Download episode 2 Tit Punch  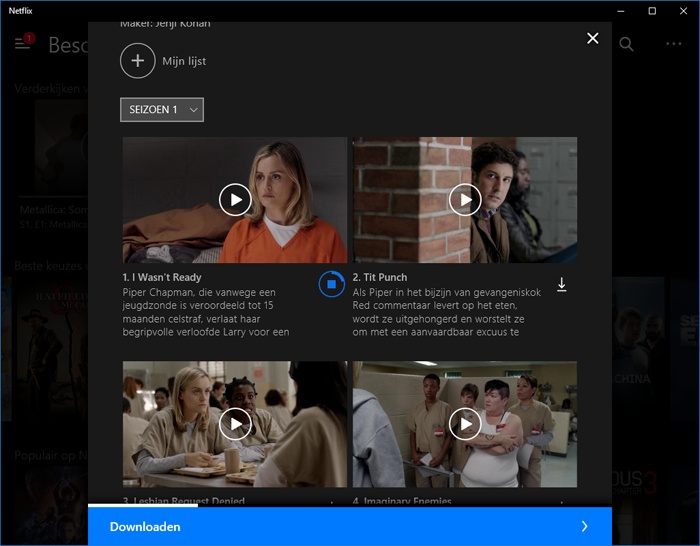tap(562, 284)
